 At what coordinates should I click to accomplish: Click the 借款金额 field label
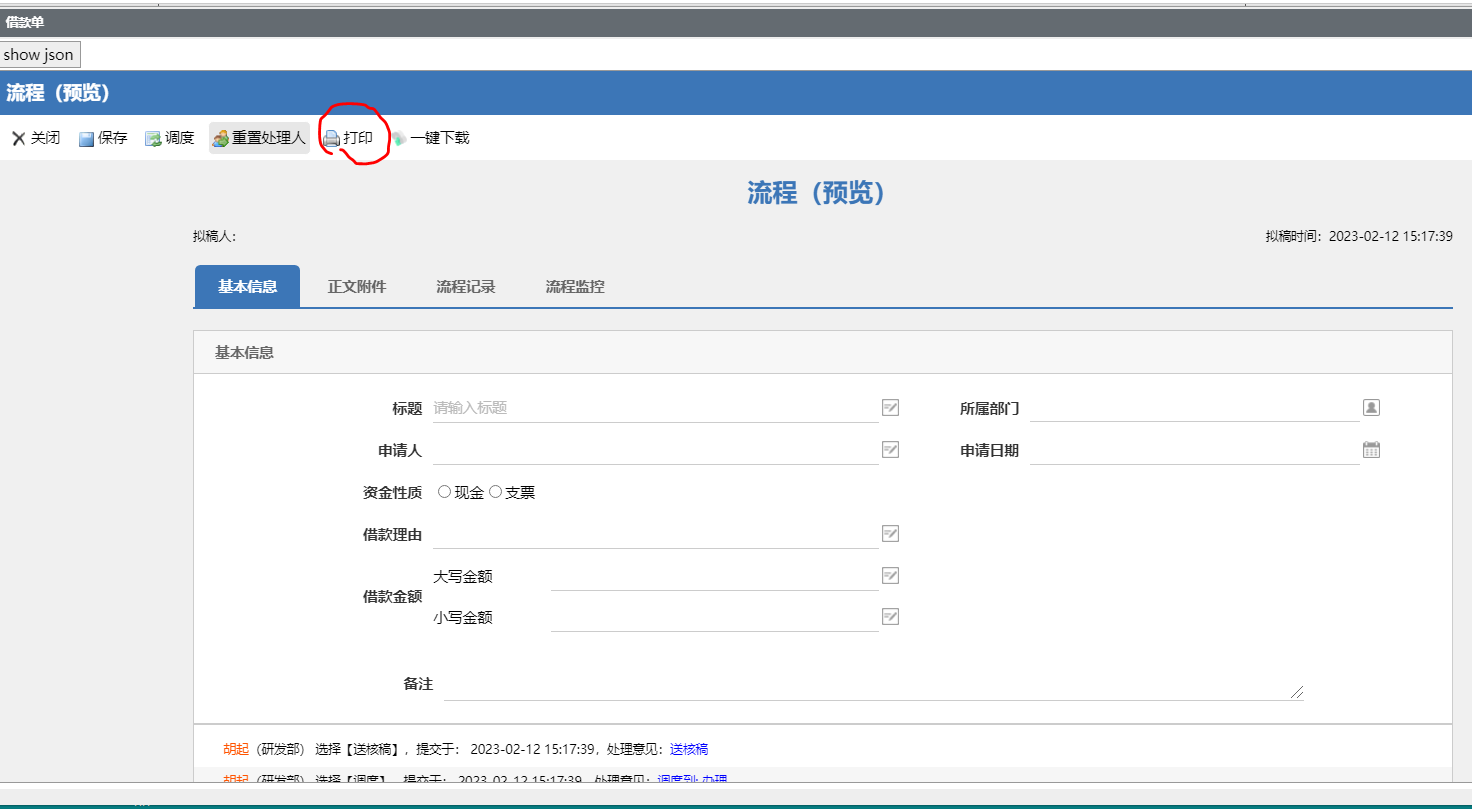coord(392,597)
